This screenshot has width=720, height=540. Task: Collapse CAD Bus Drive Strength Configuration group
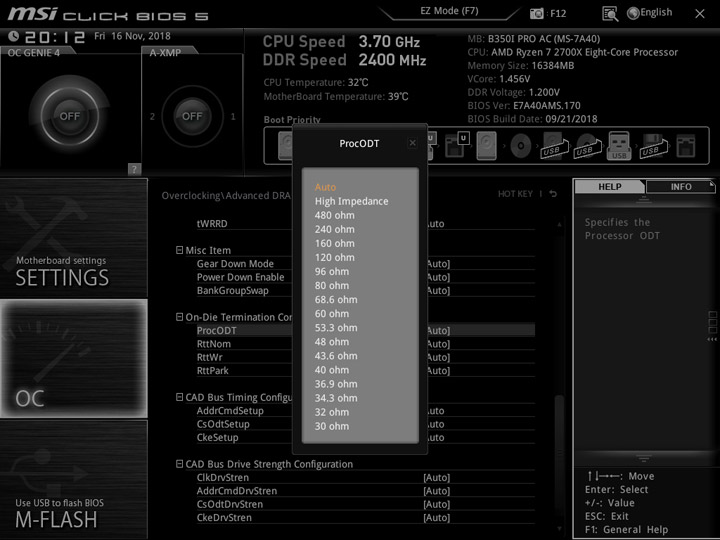point(180,464)
